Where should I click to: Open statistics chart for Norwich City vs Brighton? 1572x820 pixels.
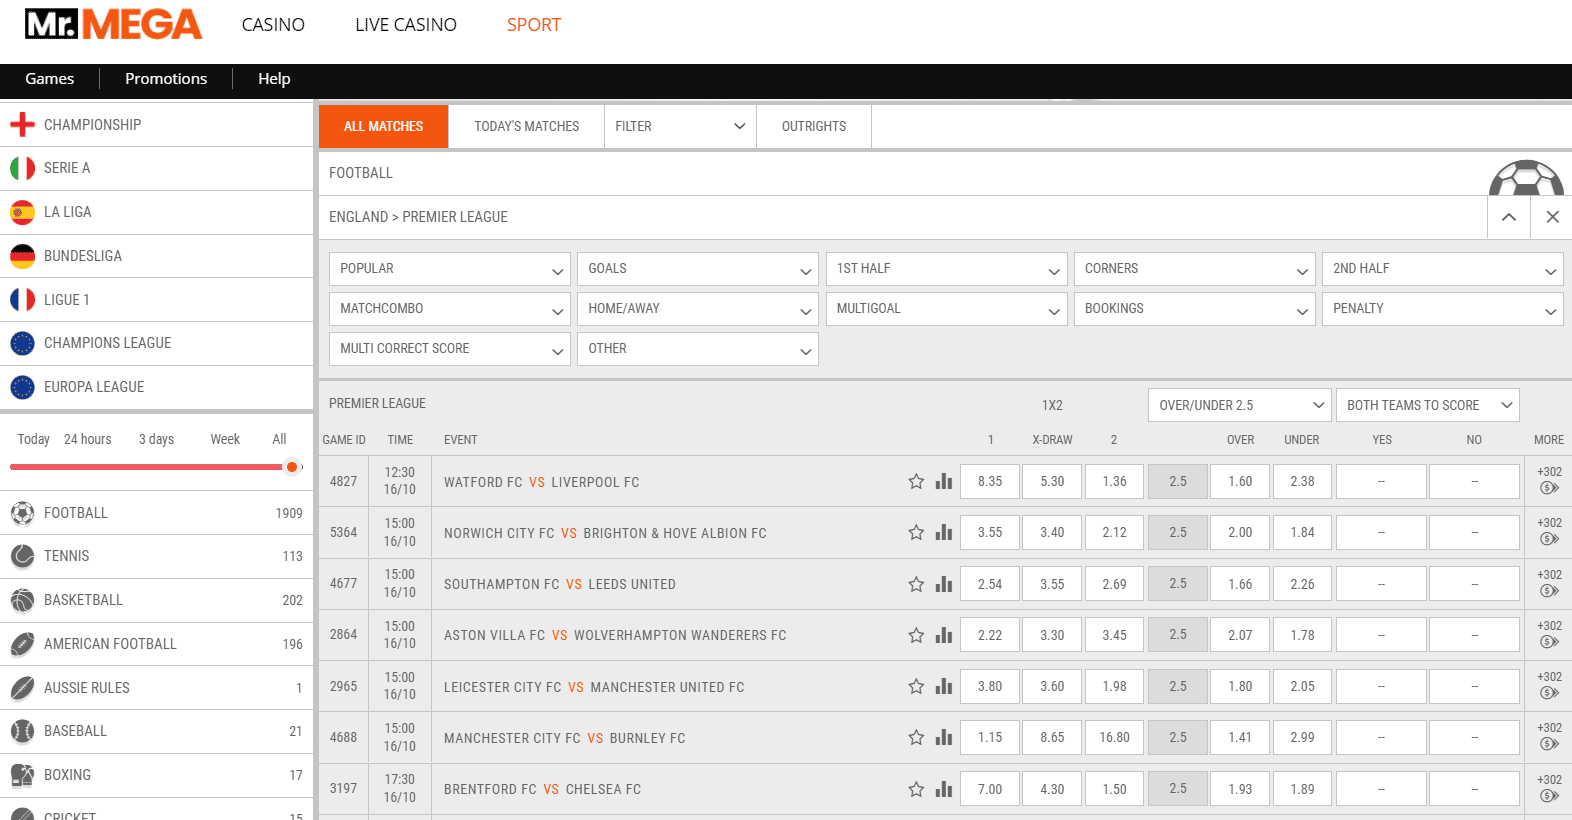[943, 532]
